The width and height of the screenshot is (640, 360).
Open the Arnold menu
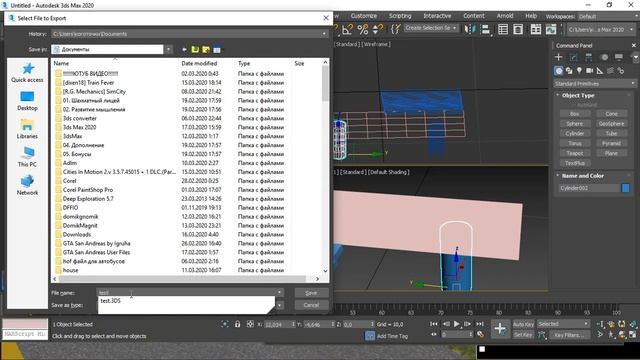(x=505, y=16)
